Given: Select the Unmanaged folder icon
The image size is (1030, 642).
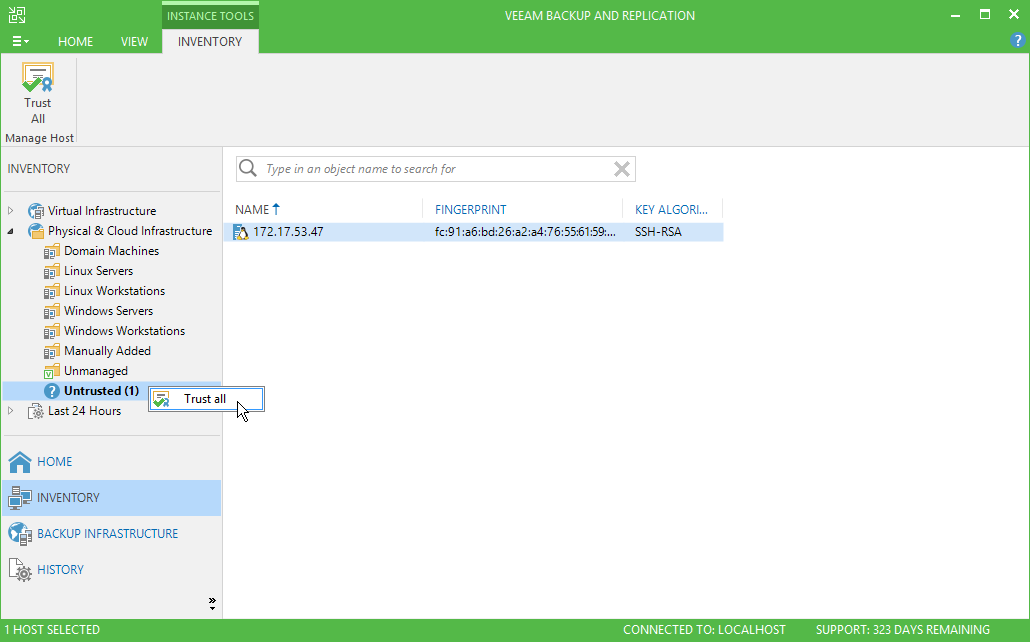Looking at the screenshot, I should [52, 371].
